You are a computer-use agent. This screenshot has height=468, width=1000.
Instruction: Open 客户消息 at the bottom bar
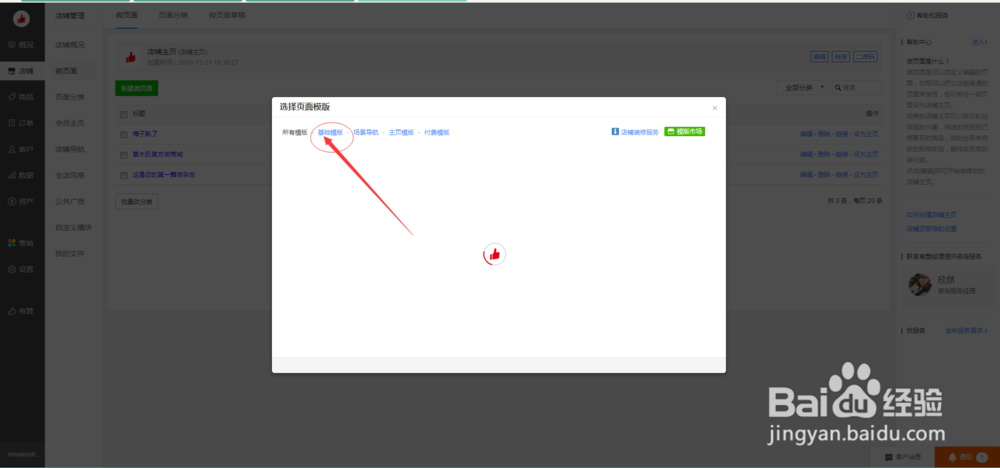(x=904, y=457)
